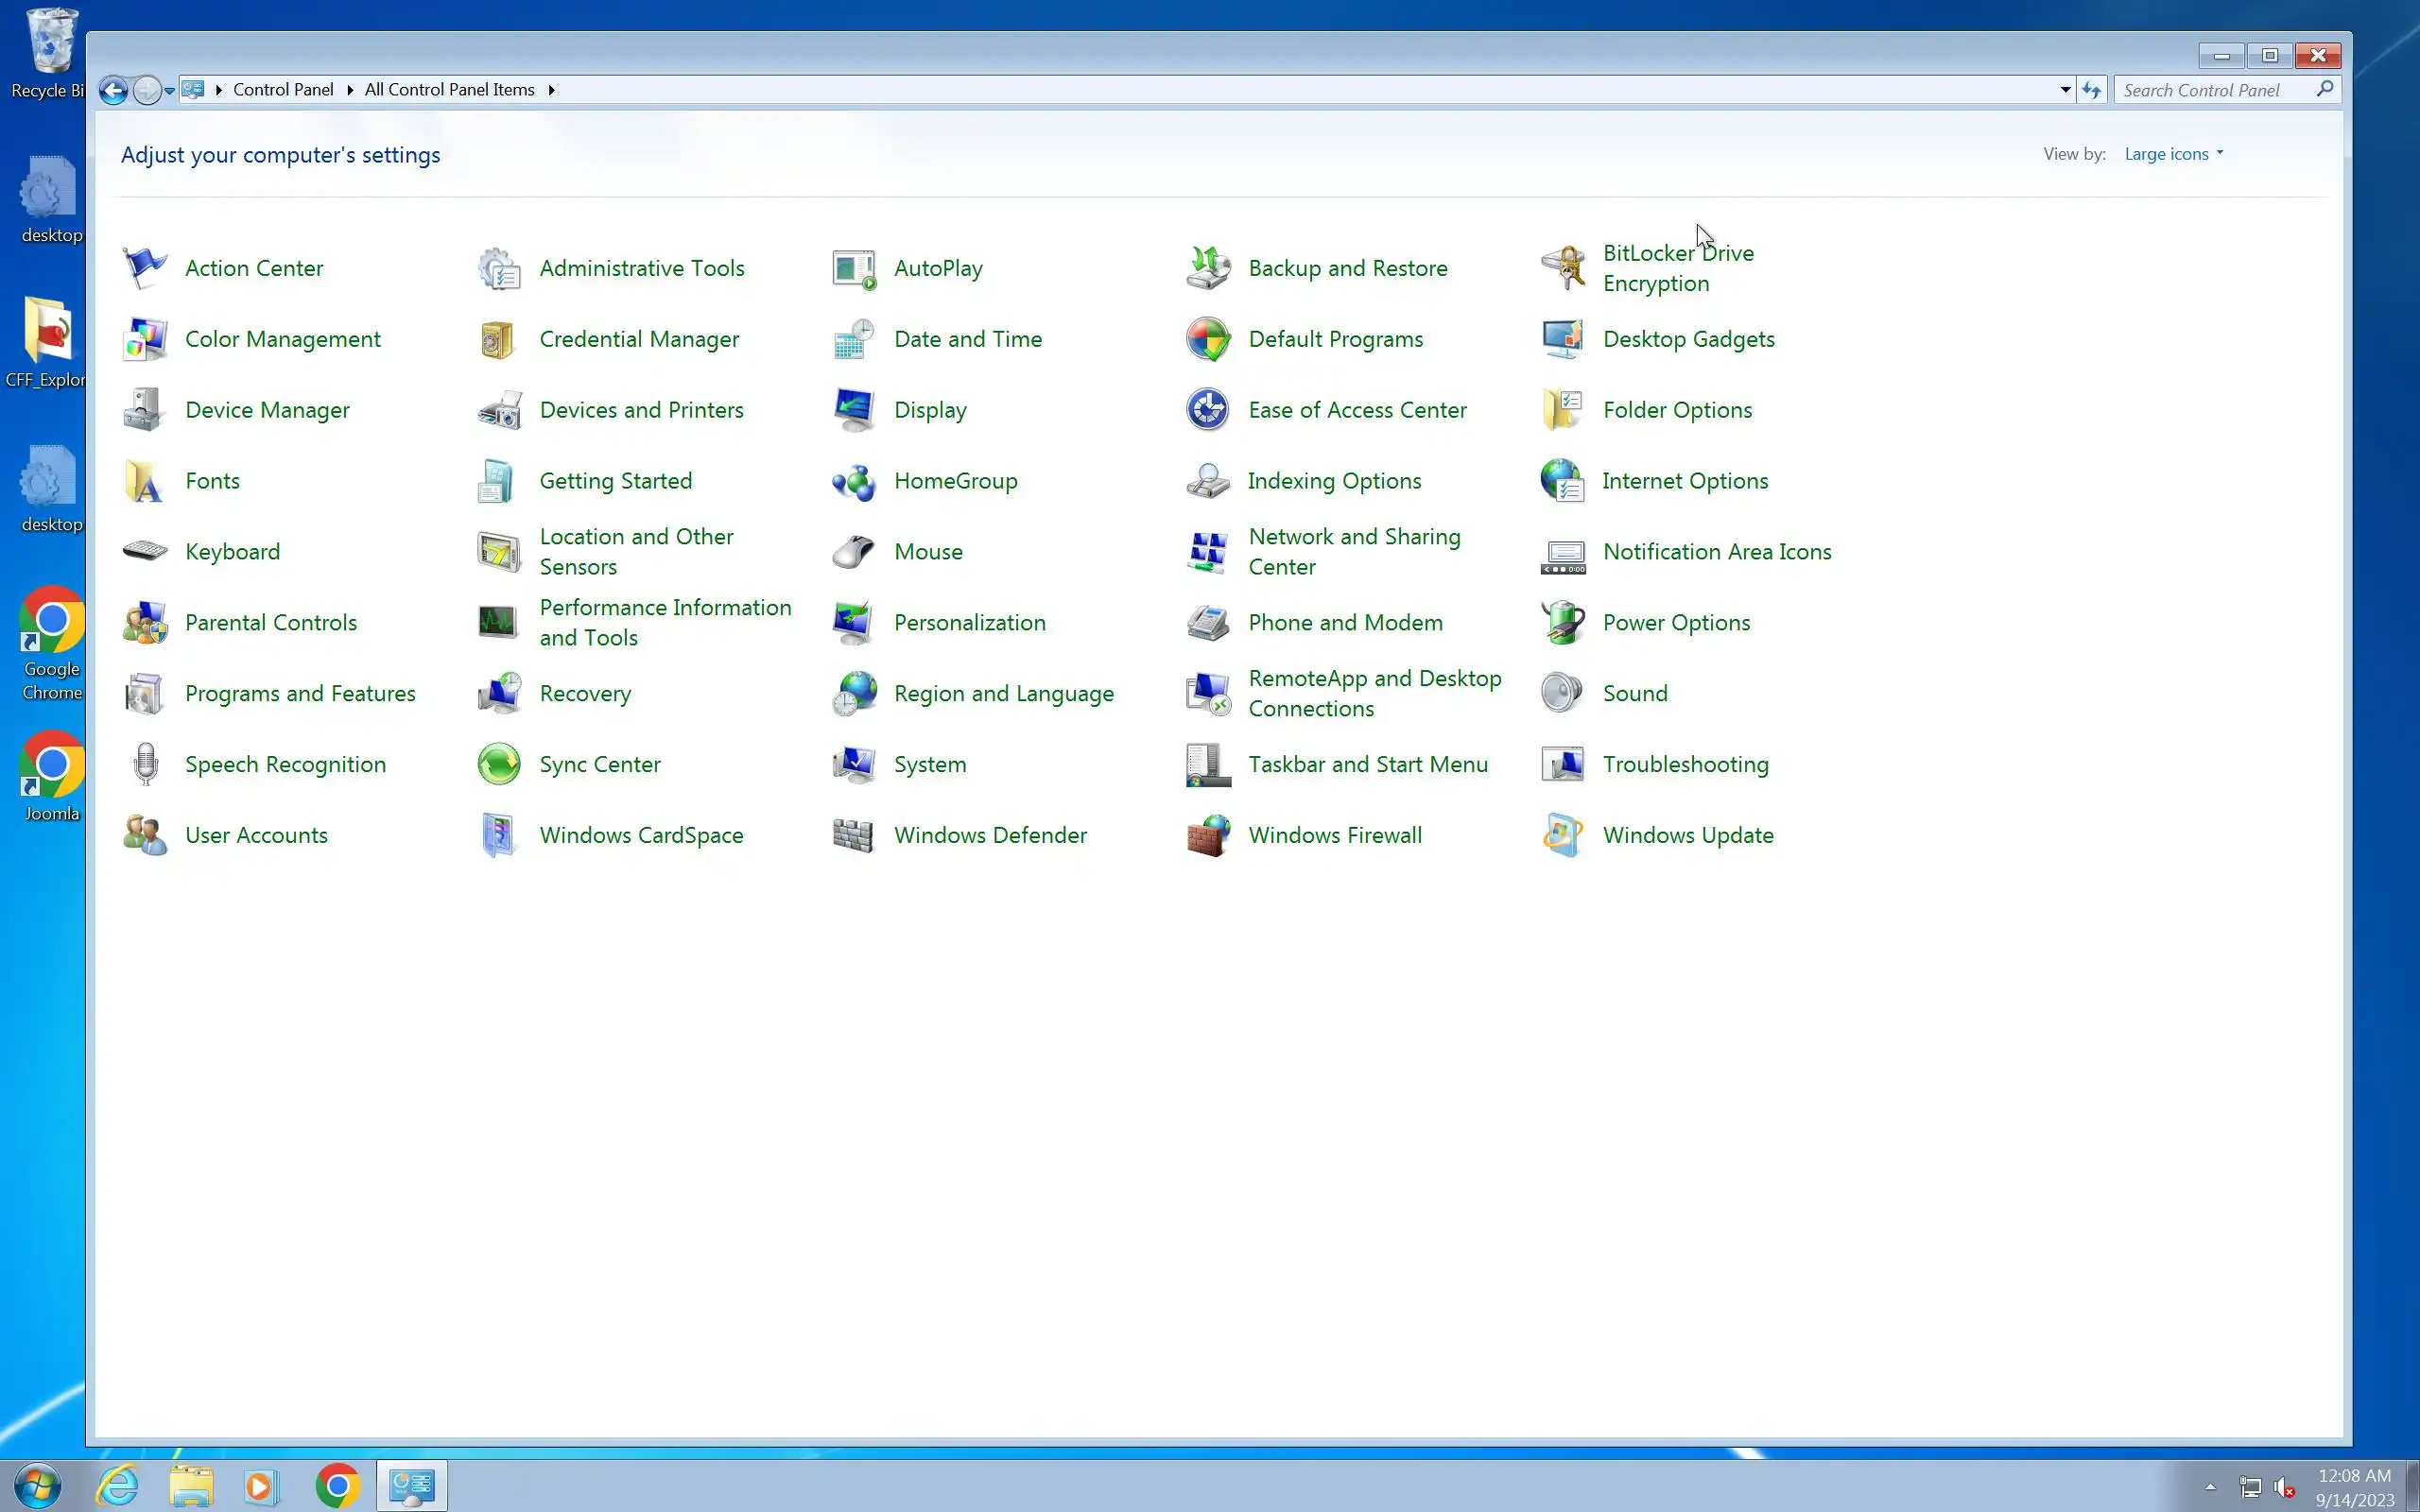Click the Windows Update icon
This screenshot has height=1512, width=2420.
pyautogui.click(x=1562, y=835)
